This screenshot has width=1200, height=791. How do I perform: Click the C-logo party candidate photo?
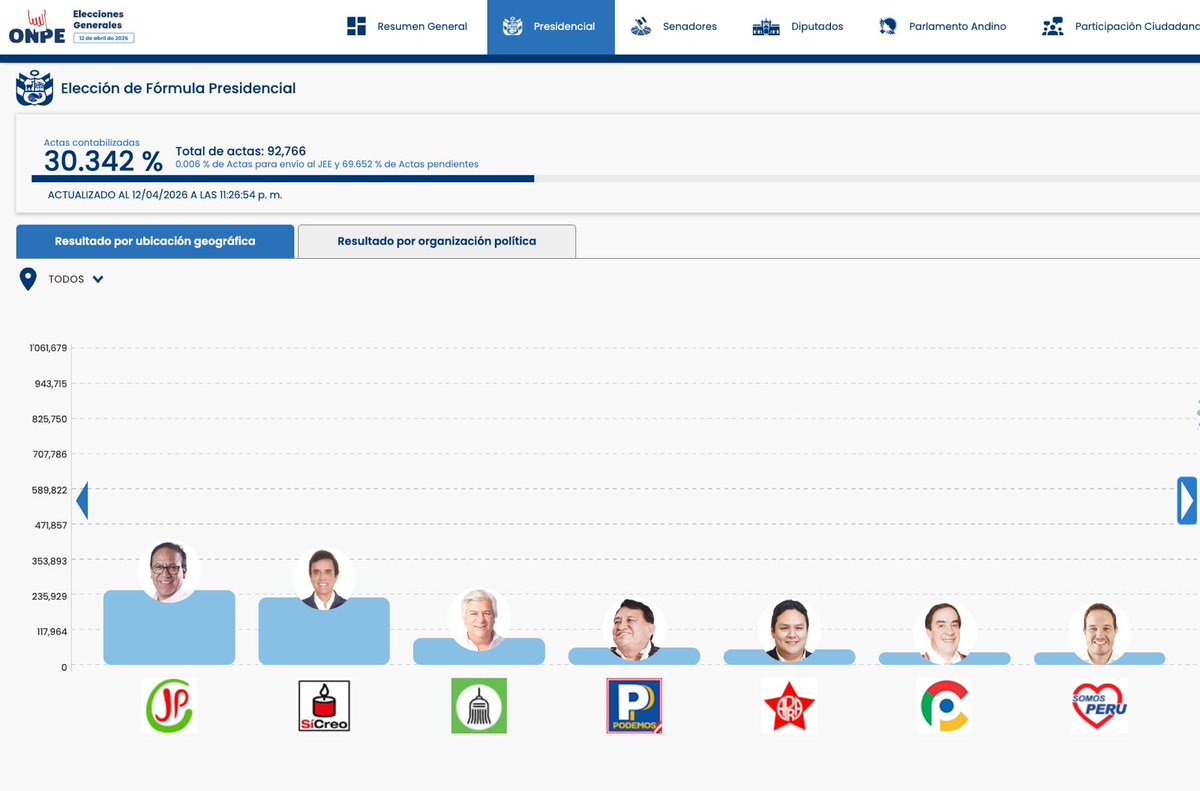point(944,633)
